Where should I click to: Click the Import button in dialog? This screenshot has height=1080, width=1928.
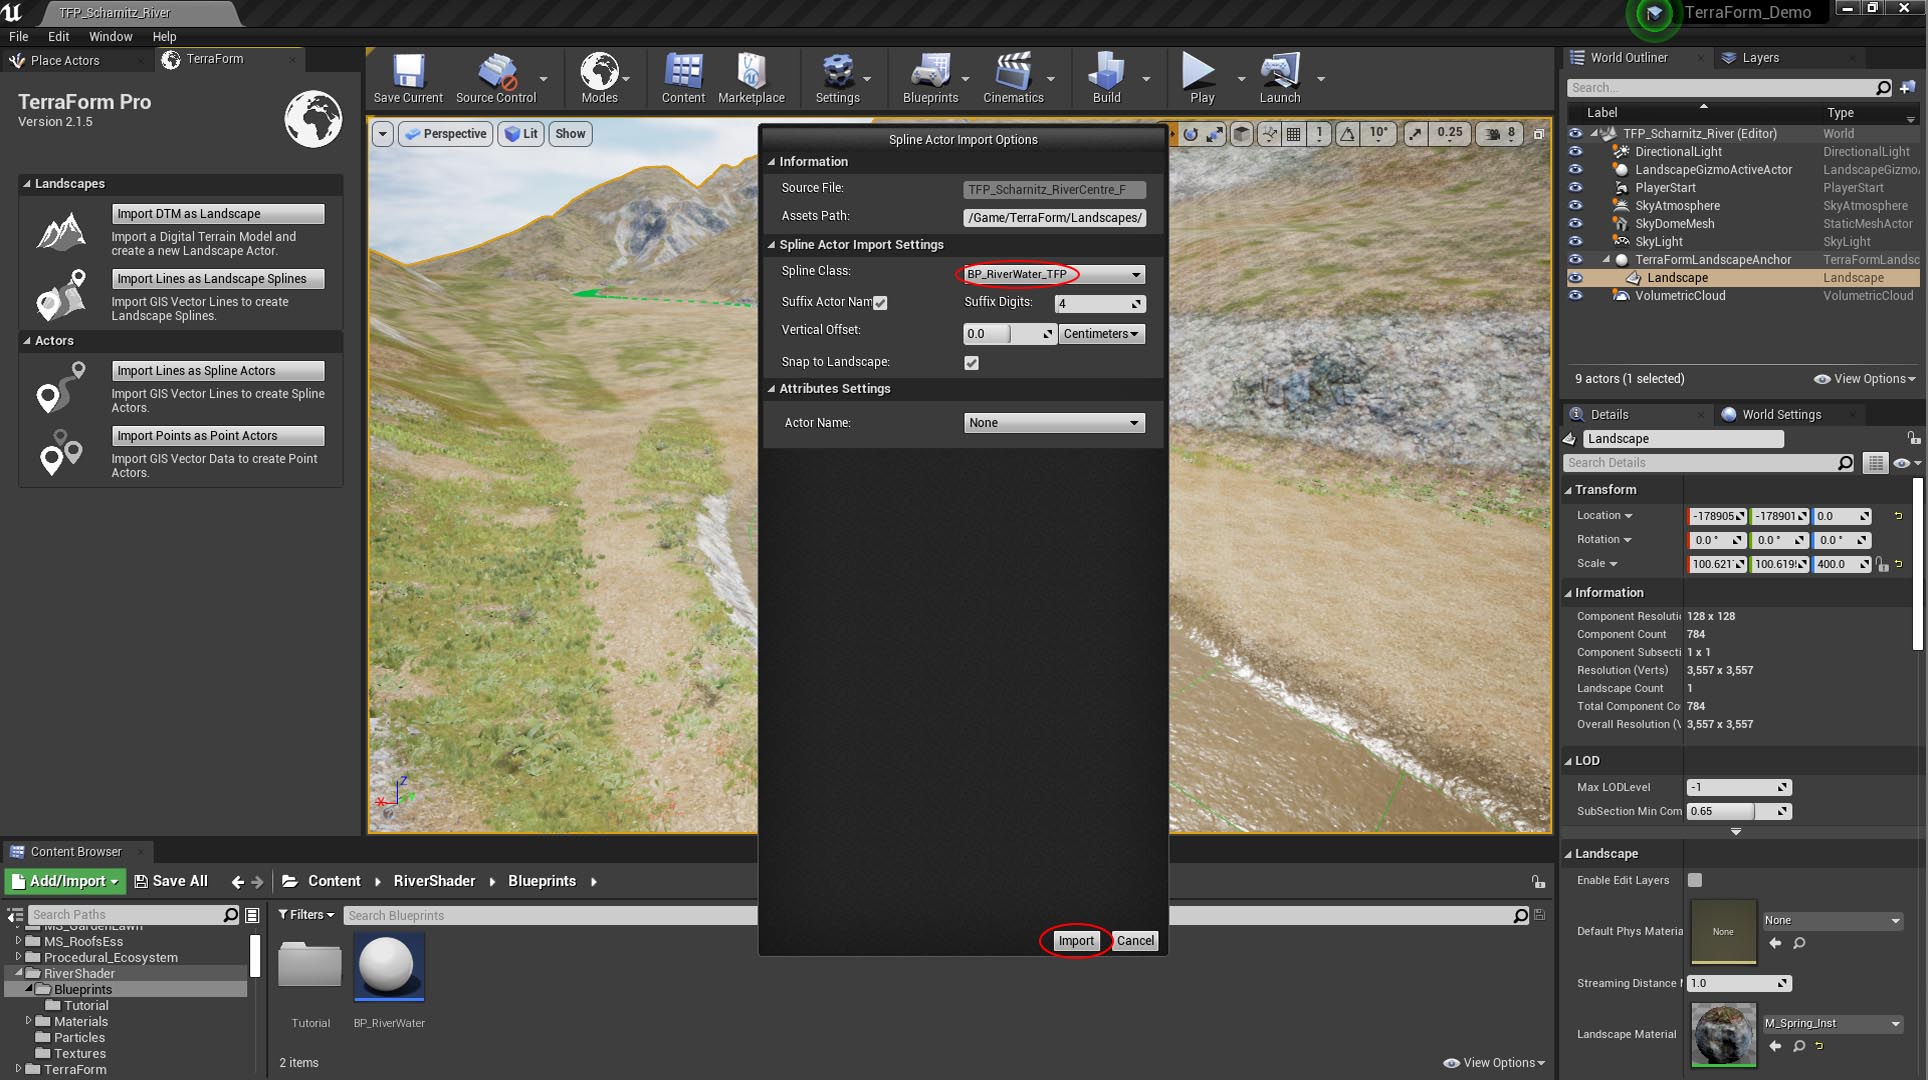[x=1076, y=941]
